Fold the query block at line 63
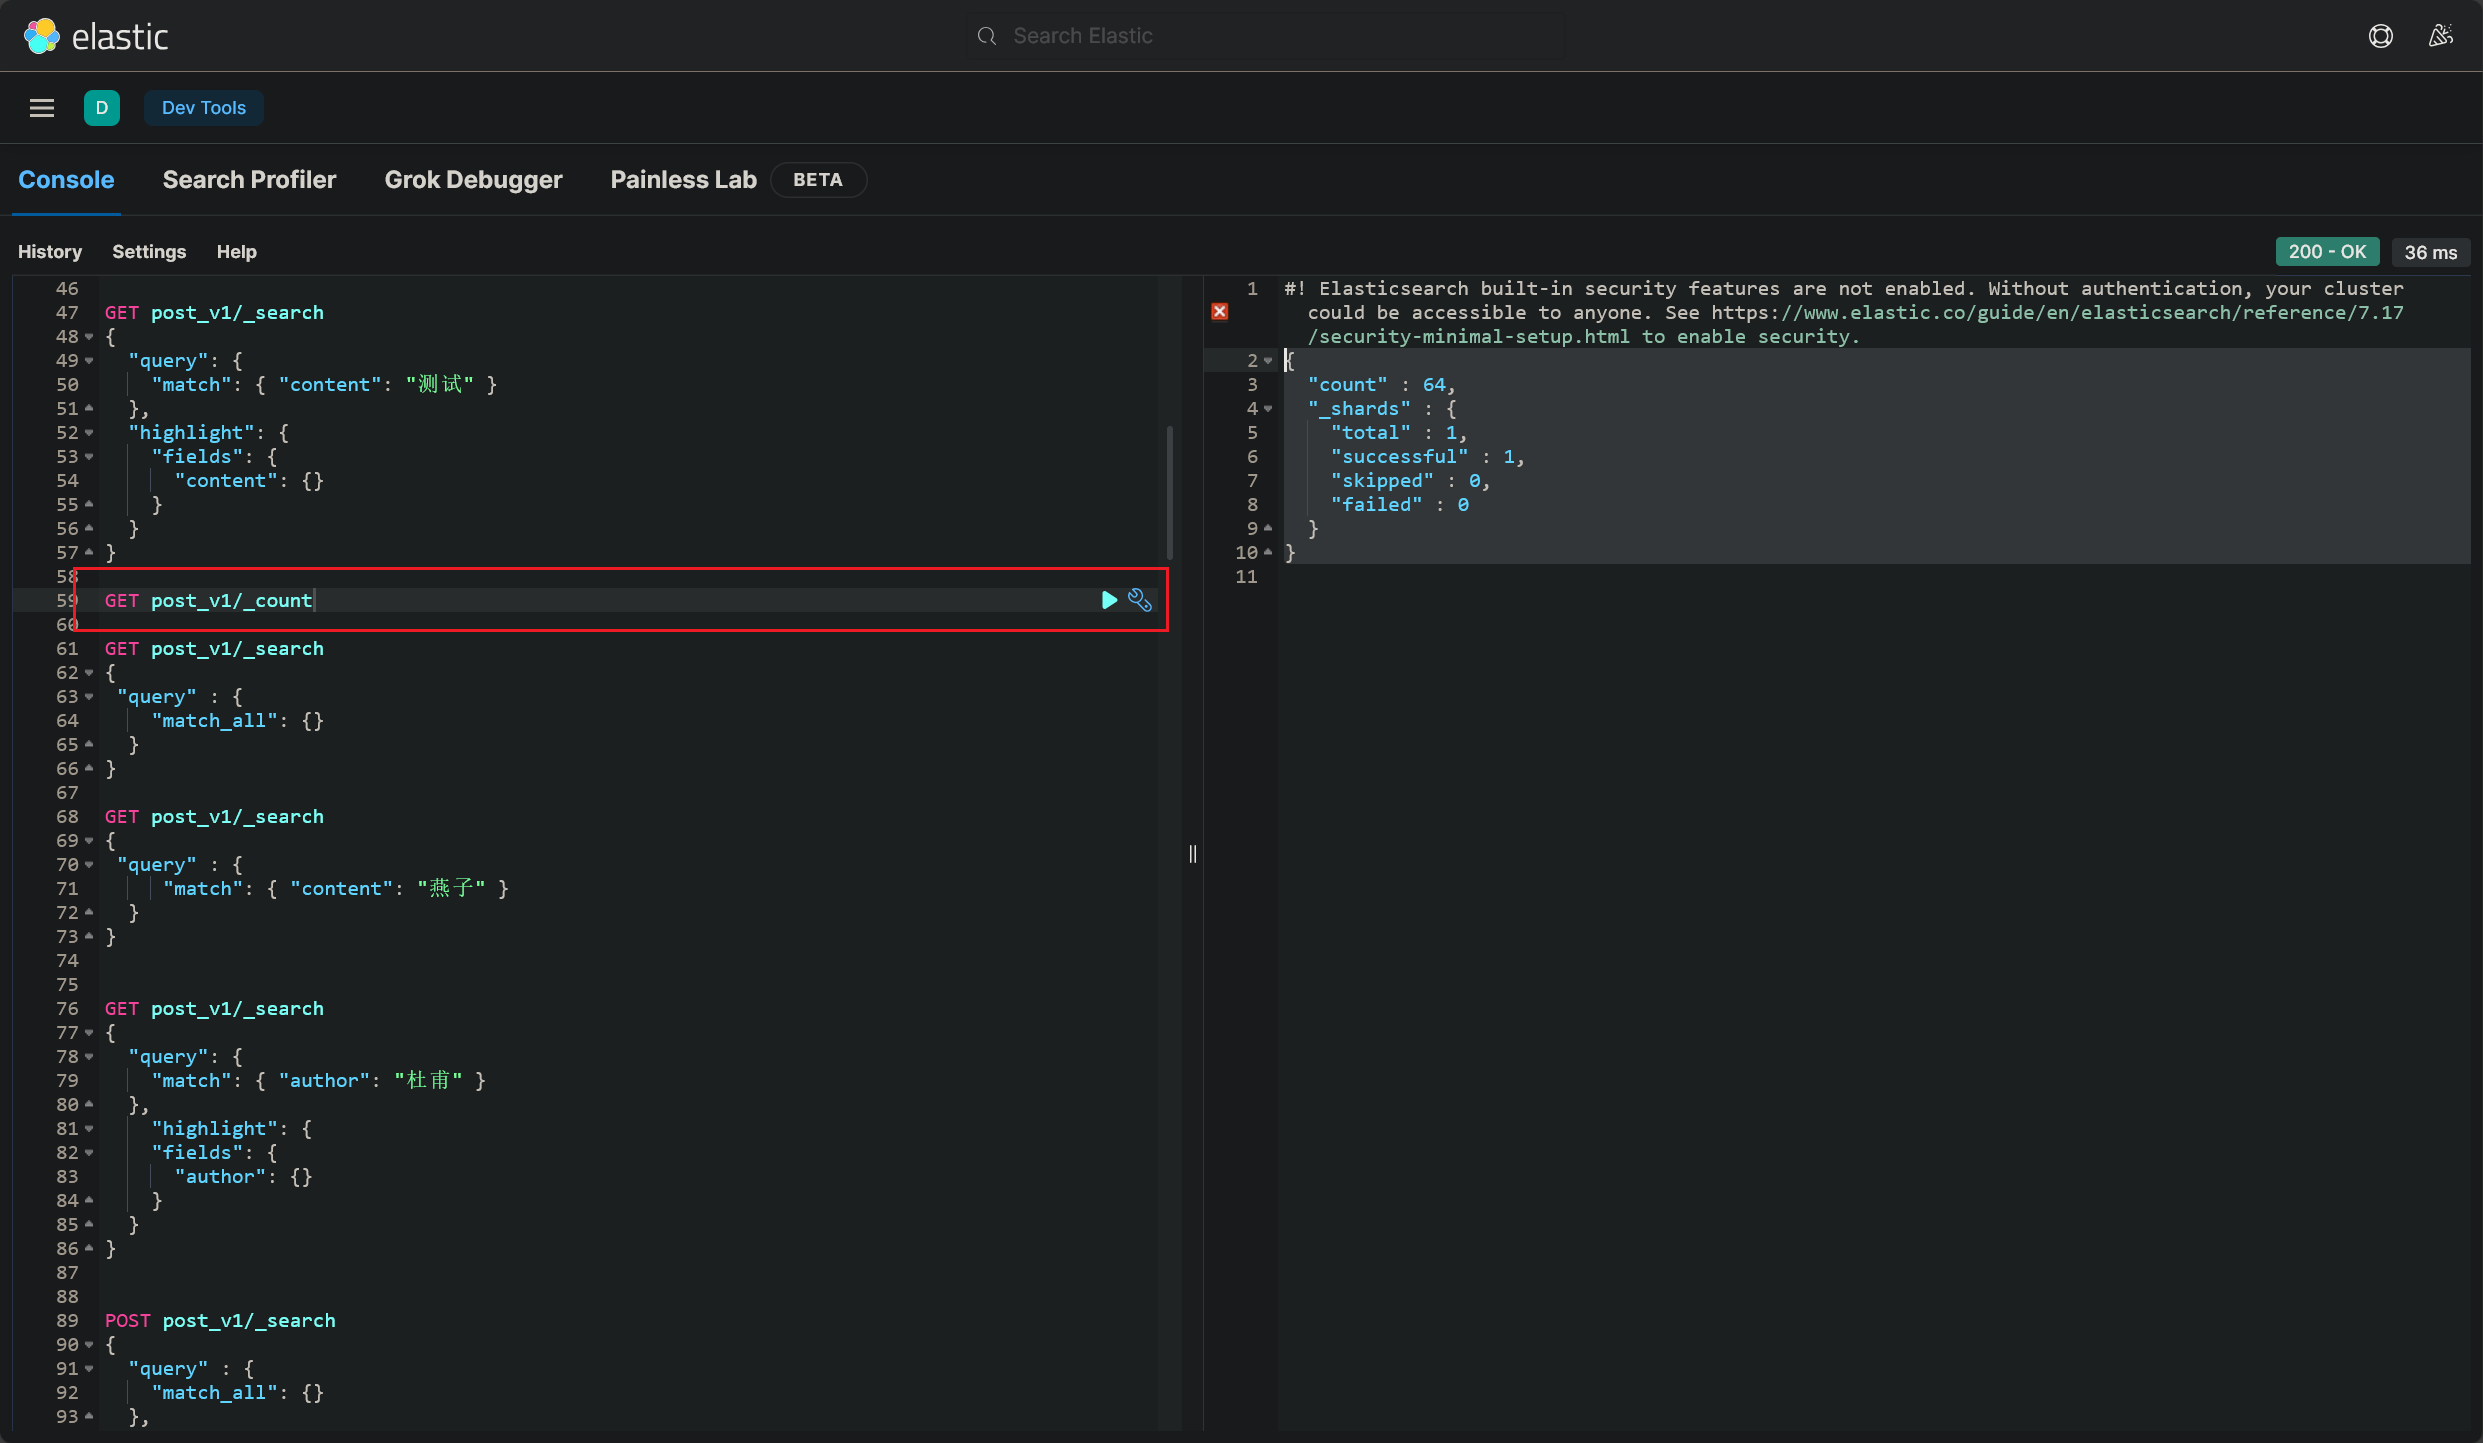The image size is (2483, 1443). (89, 697)
